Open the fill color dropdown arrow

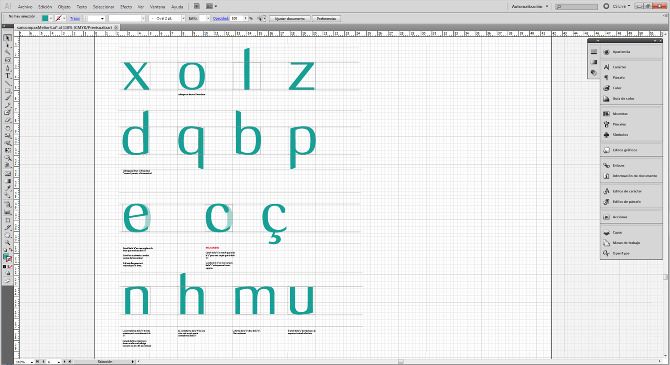click(x=51, y=19)
